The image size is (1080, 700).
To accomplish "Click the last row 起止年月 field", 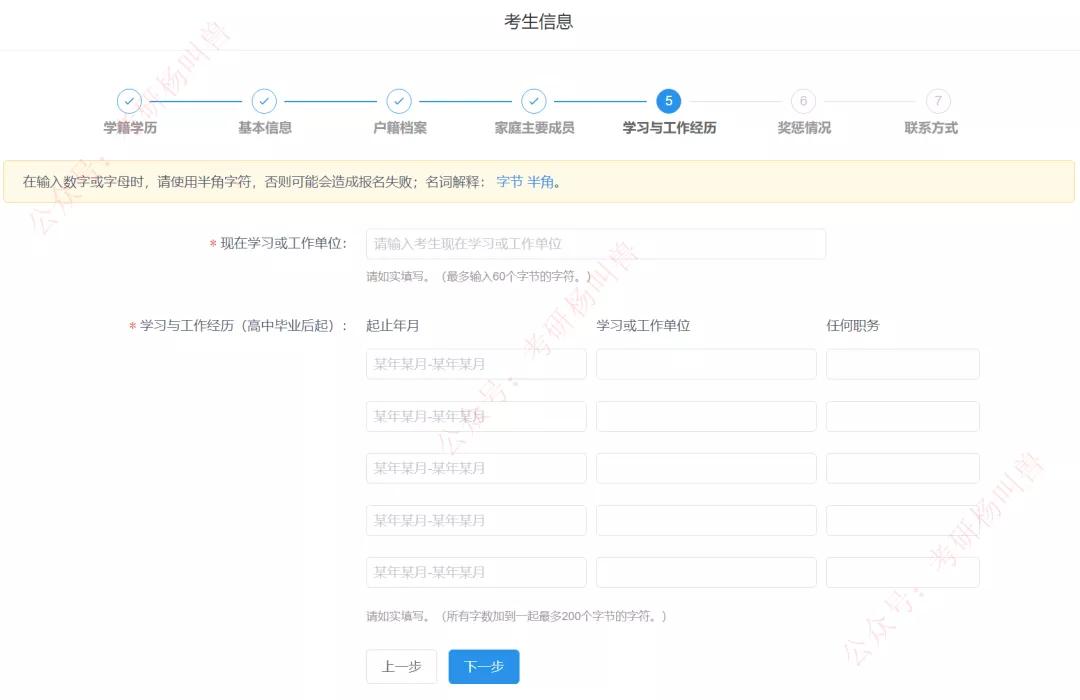I will pos(475,571).
